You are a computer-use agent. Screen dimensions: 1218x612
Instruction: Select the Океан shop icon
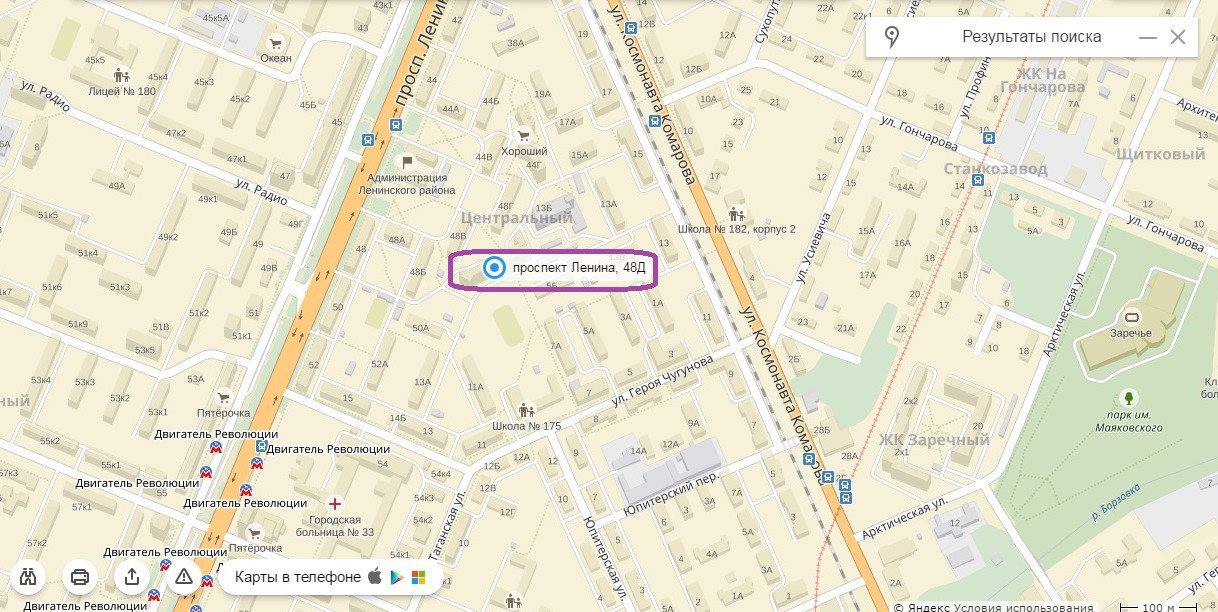(x=274, y=43)
